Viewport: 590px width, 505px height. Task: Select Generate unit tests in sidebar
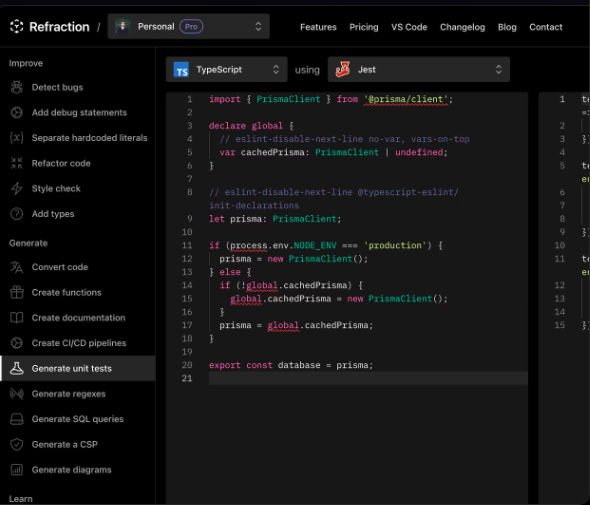click(x=78, y=368)
